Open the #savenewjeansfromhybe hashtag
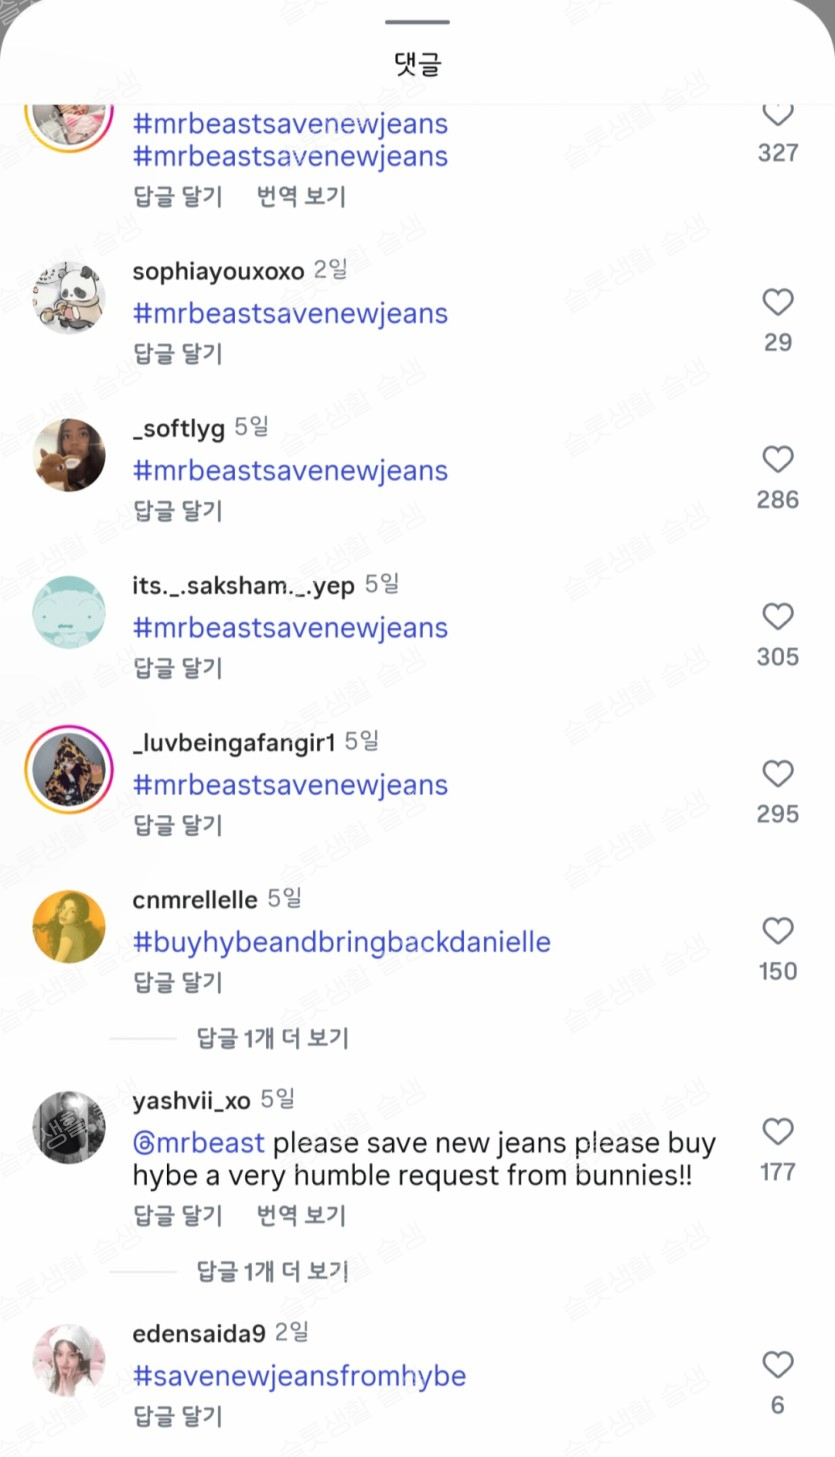The width and height of the screenshot is (835, 1457). pos(299,1376)
